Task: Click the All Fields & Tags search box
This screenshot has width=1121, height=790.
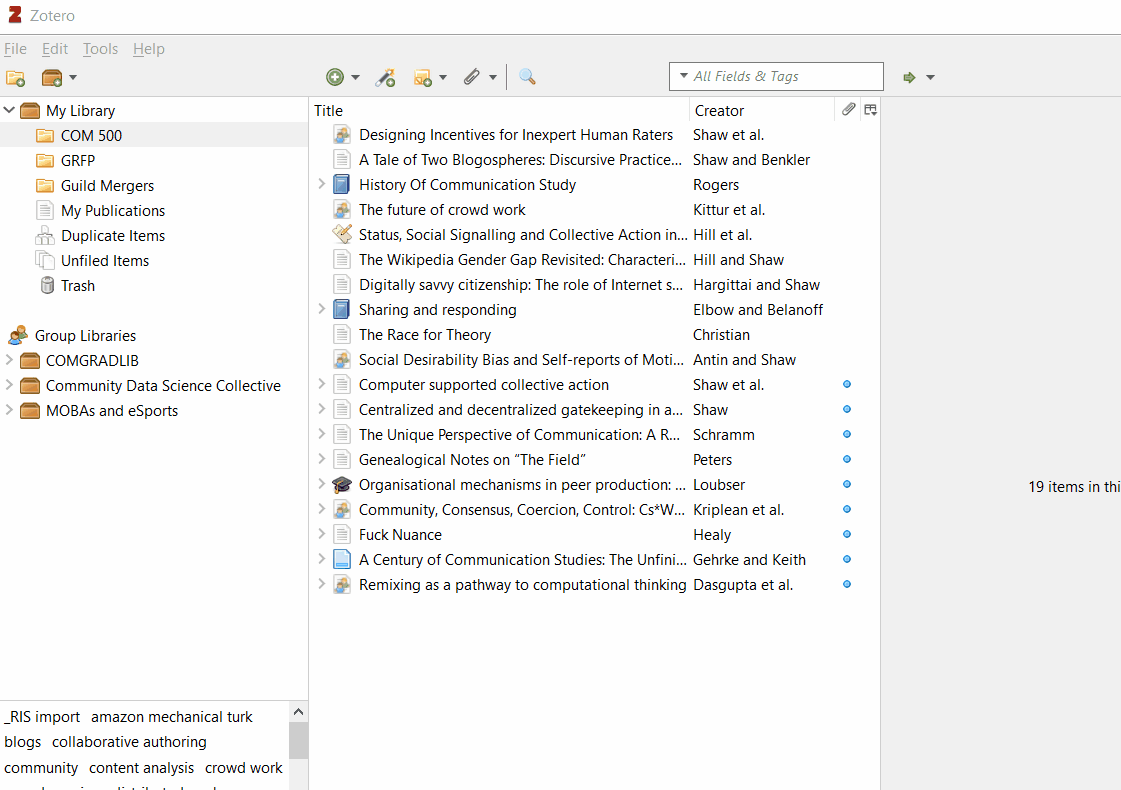Action: (776, 76)
